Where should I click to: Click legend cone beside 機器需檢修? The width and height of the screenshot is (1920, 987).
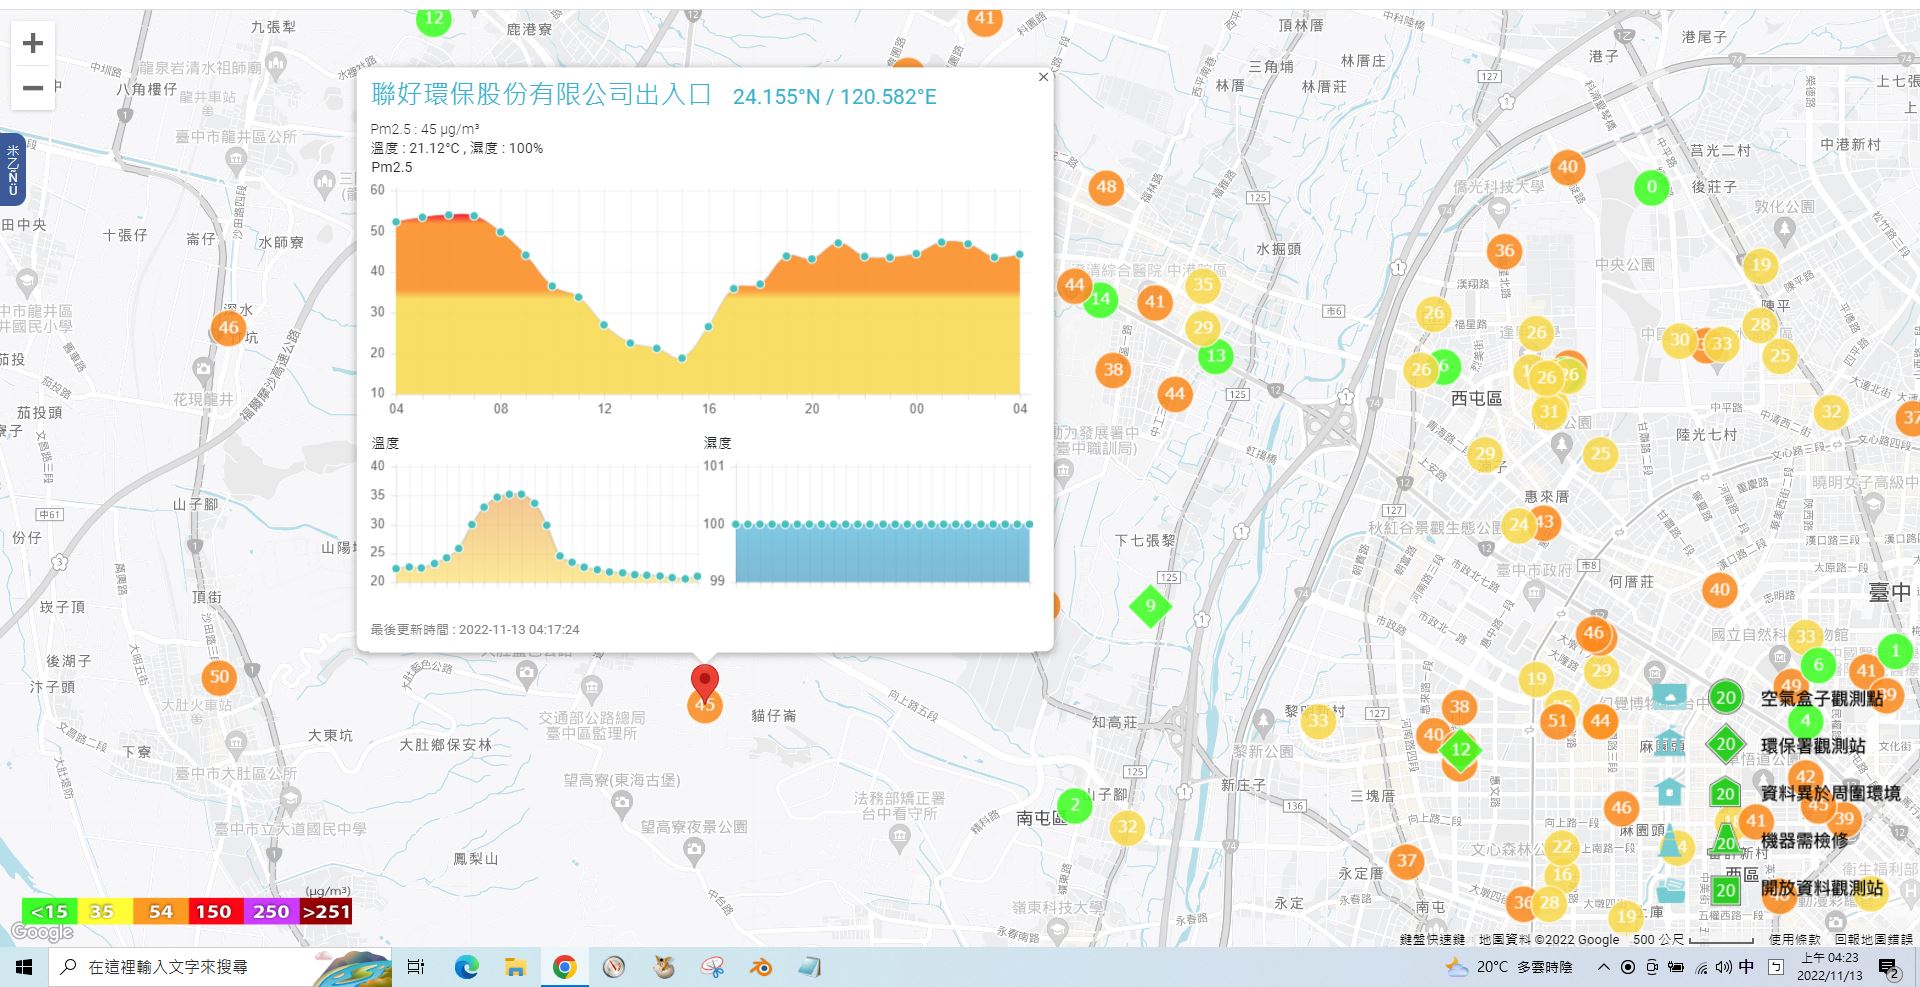tap(1726, 839)
